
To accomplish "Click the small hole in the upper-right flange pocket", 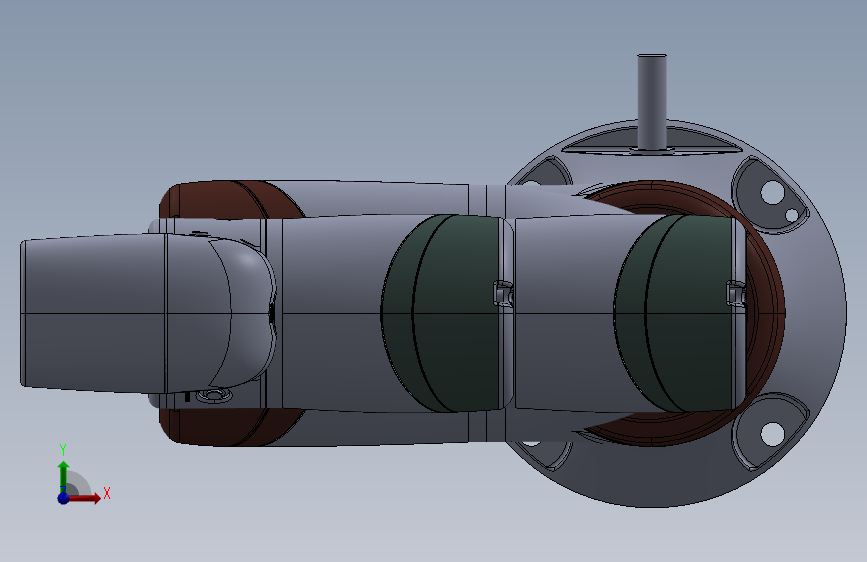I will tap(792, 215).
